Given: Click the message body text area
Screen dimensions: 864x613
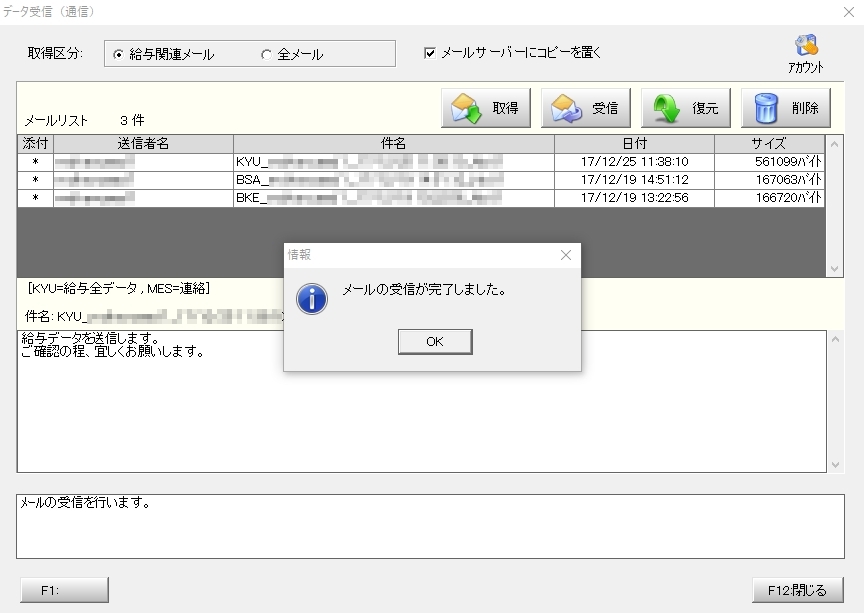Looking at the screenshot, I should [422, 401].
